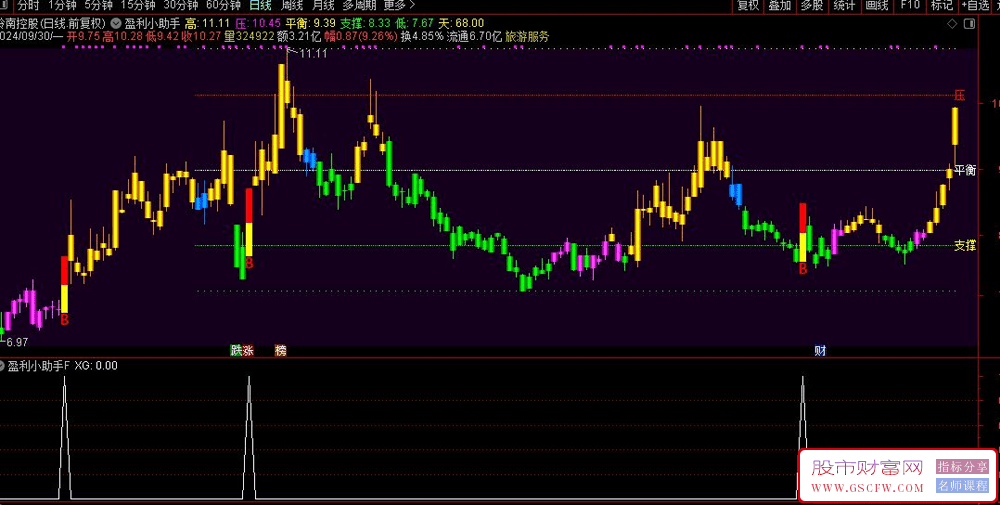Select the 5分钟 period tab
This screenshot has height=505, width=1000.
[x=98, y=6]
